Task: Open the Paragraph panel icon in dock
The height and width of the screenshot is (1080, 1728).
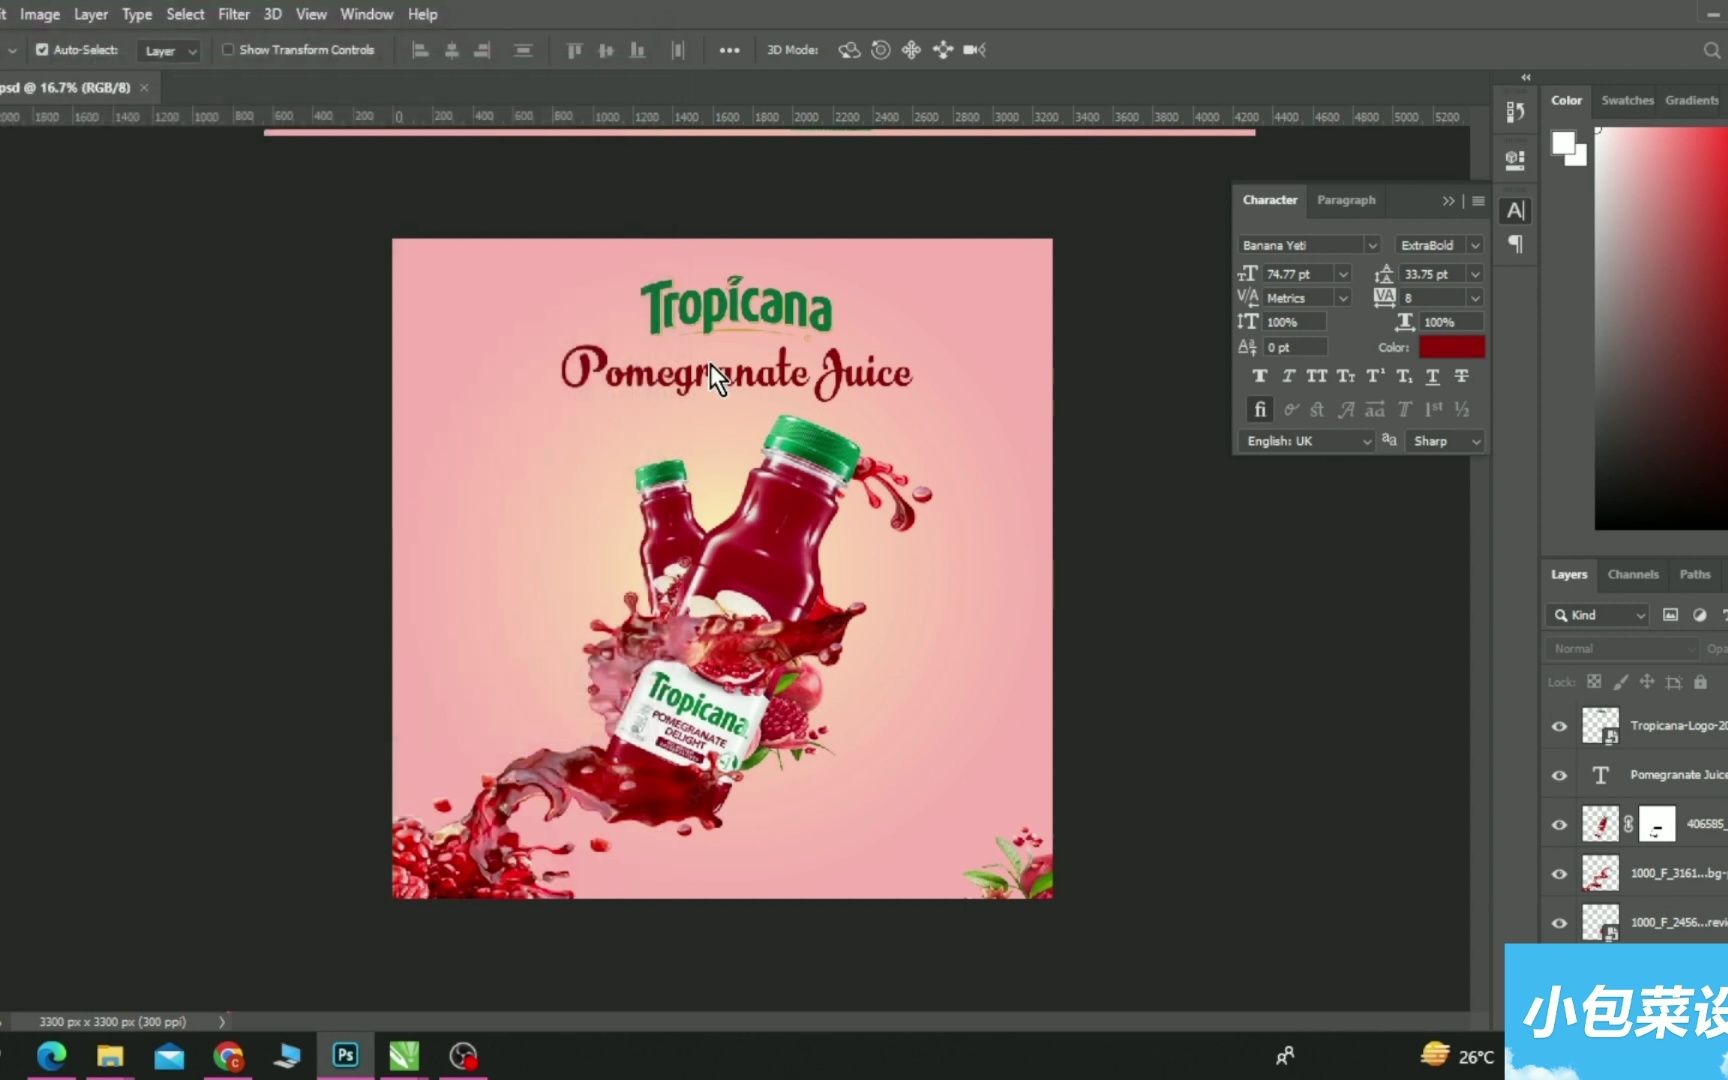Action: click(x=1516, y=244)
